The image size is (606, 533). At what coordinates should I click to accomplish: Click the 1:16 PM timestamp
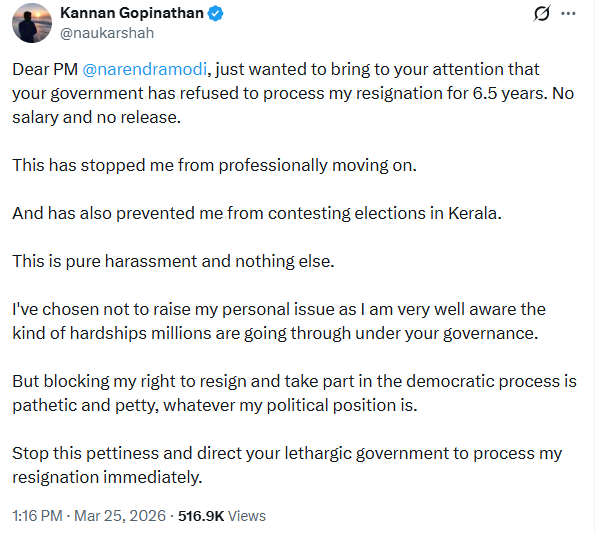[x=37, y=516]
